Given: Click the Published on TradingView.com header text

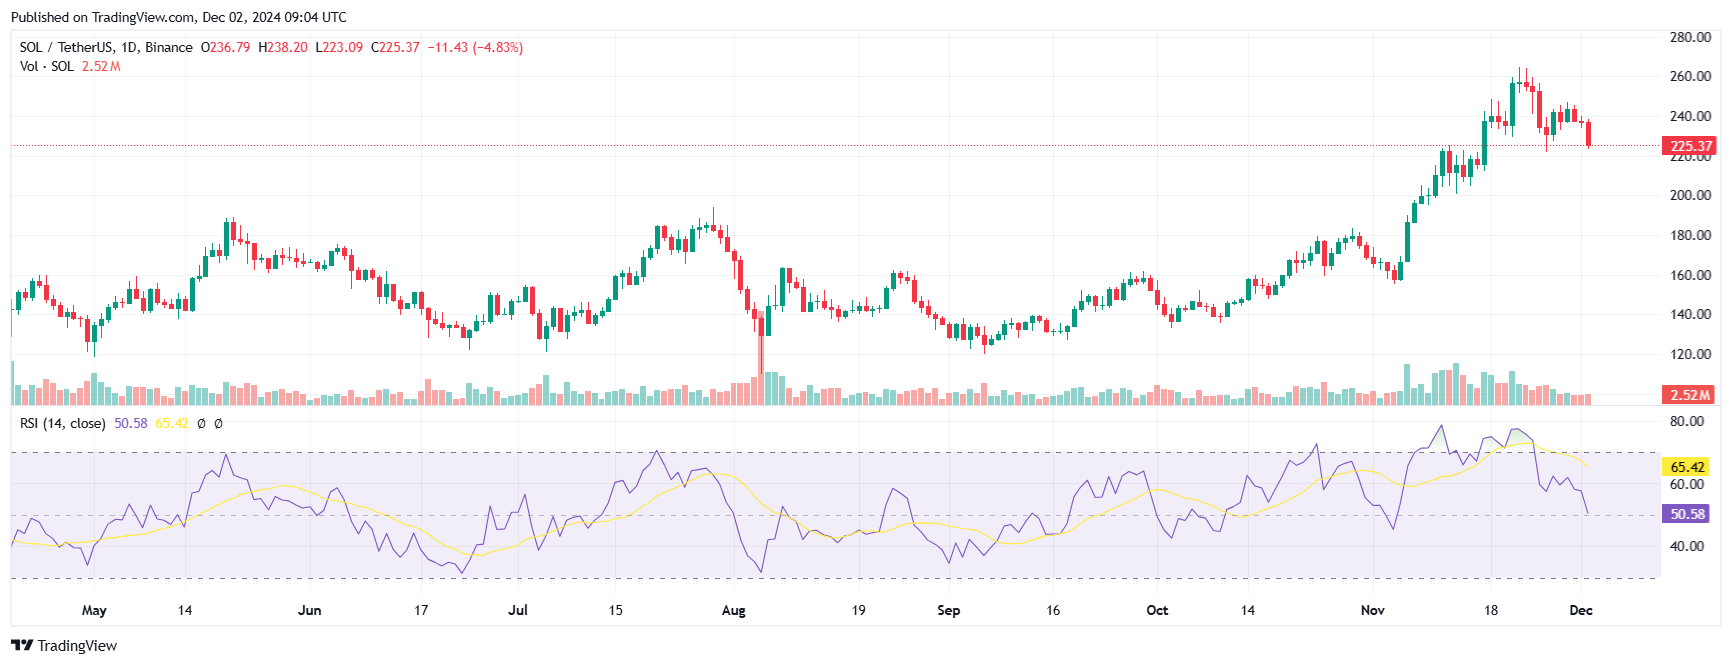Looking at the screenshot, I should [179, 17].
